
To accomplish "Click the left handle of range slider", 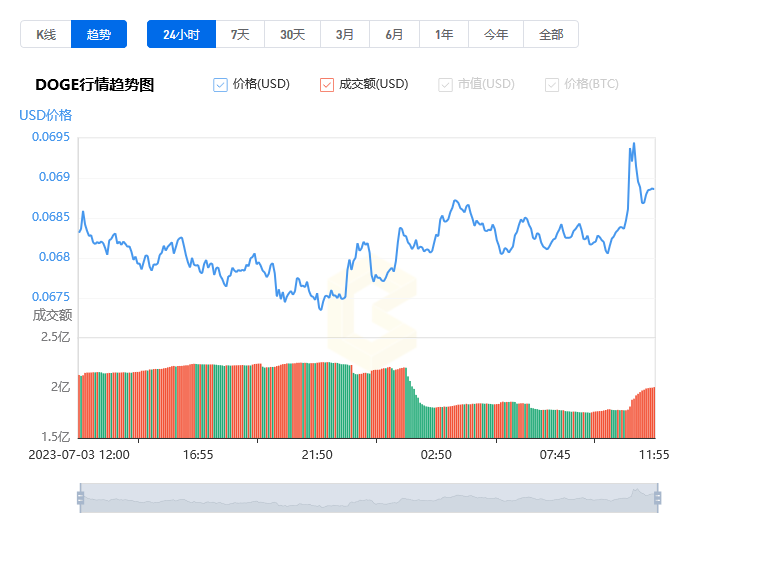I will coord(80,498).
